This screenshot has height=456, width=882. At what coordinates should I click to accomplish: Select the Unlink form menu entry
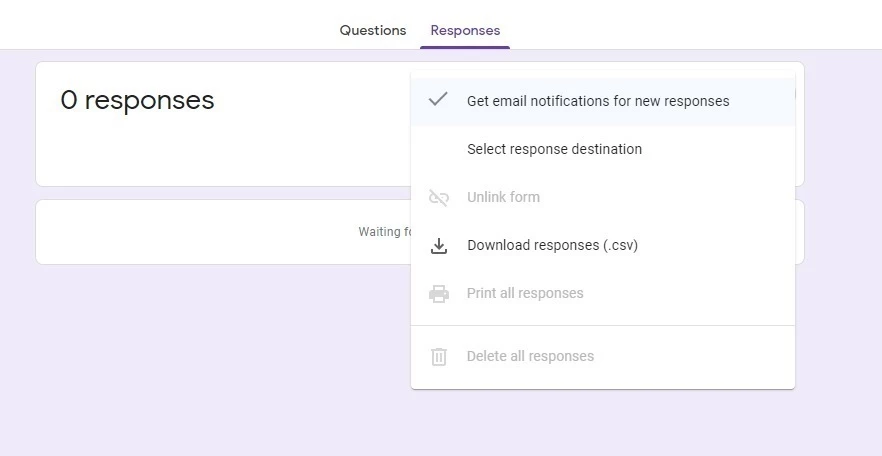[x=503, y=197]
